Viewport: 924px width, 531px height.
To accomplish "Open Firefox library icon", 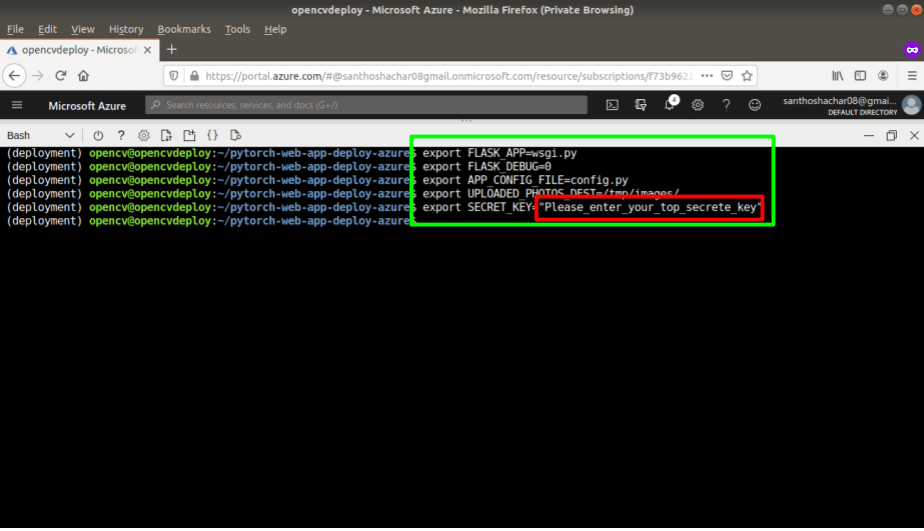I will tap(837, 75).
